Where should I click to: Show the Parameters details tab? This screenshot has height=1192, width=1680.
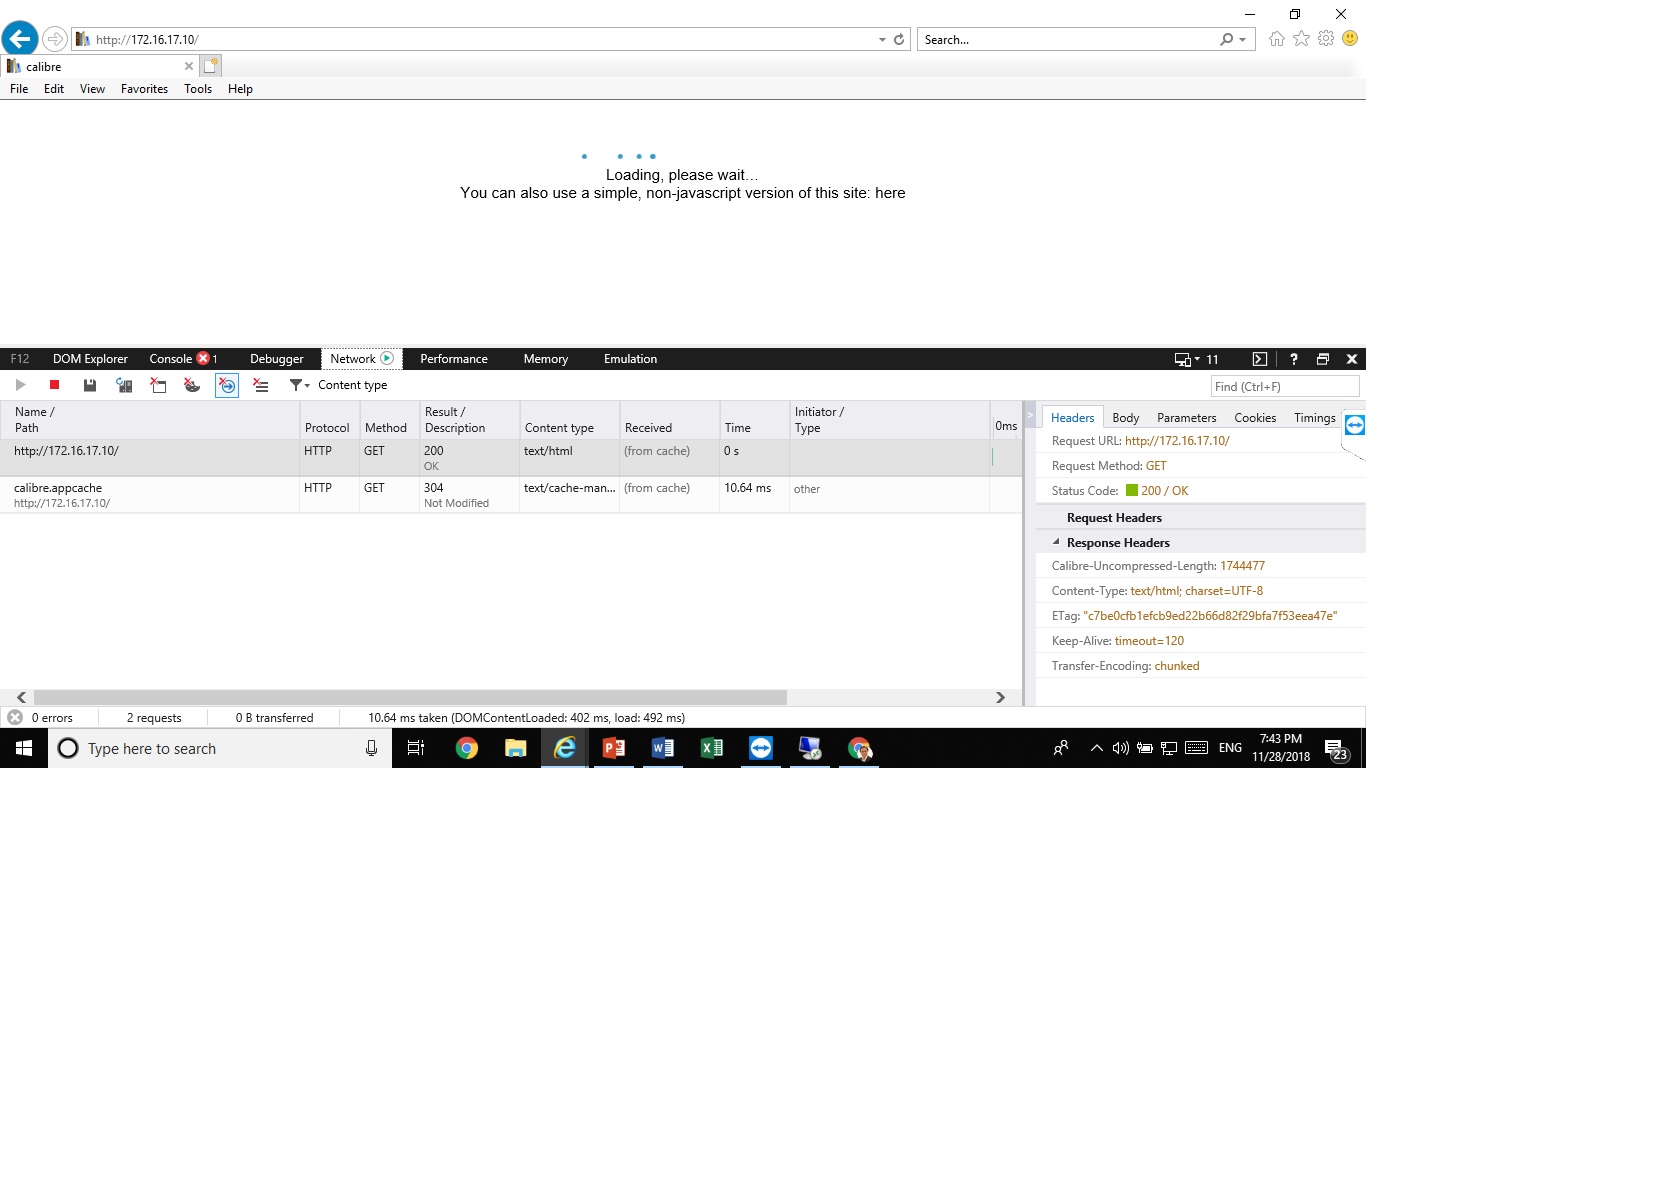point(1187,418)
